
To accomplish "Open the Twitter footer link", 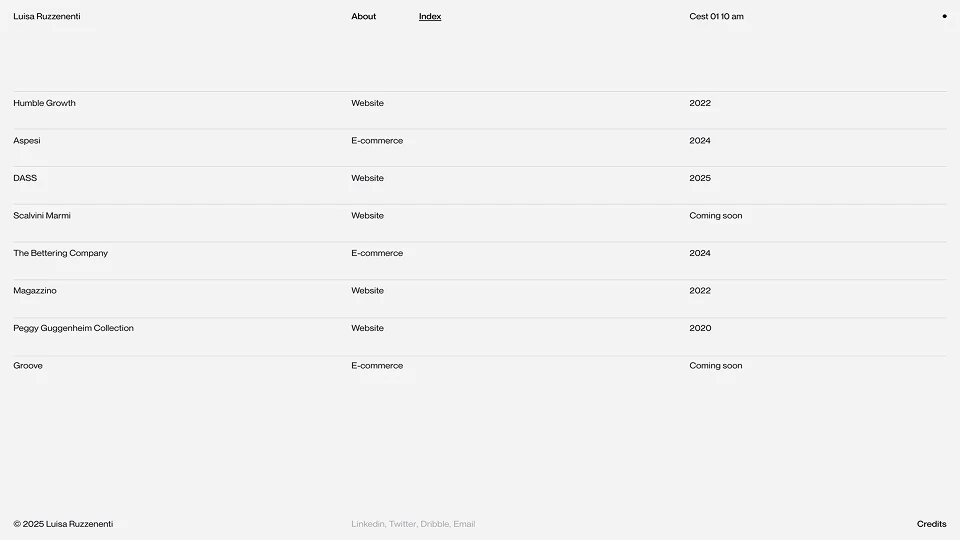I will coord(402,524).
